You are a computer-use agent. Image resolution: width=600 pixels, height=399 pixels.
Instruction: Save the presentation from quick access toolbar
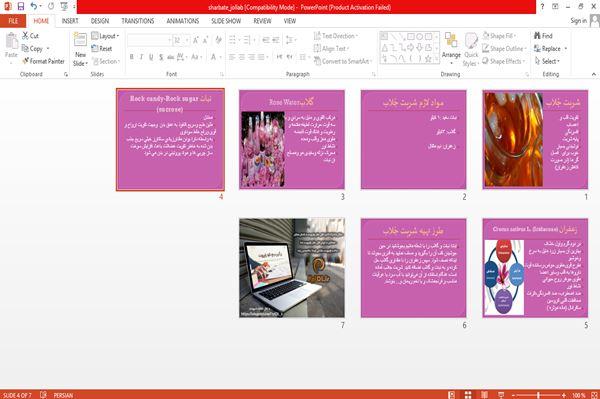point(21,6)
